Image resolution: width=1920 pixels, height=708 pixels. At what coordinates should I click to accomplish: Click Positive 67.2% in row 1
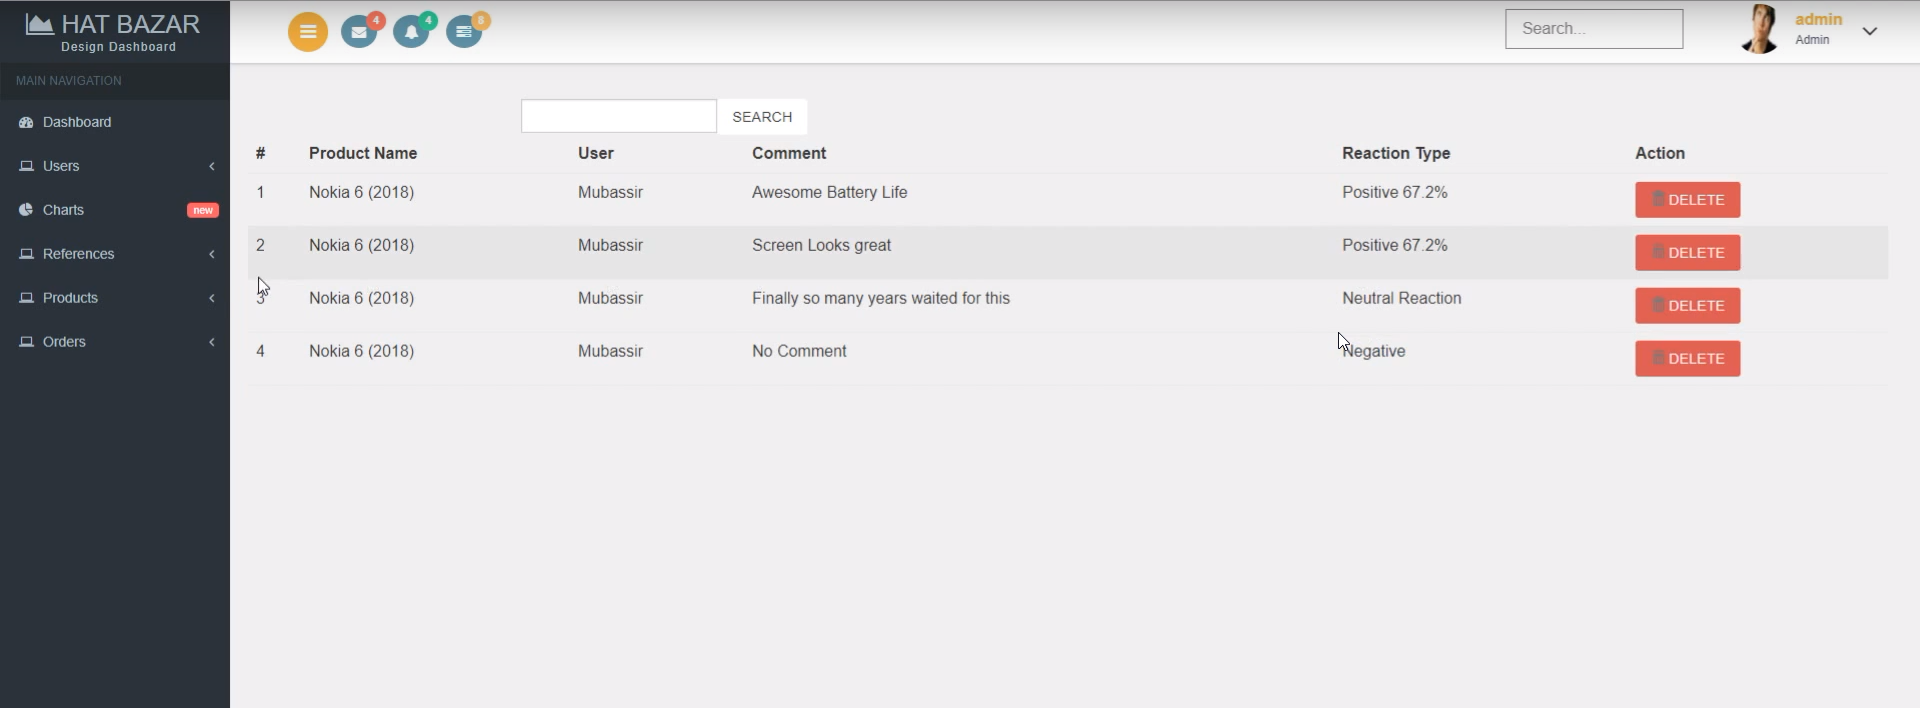[x=1395, y=192]
